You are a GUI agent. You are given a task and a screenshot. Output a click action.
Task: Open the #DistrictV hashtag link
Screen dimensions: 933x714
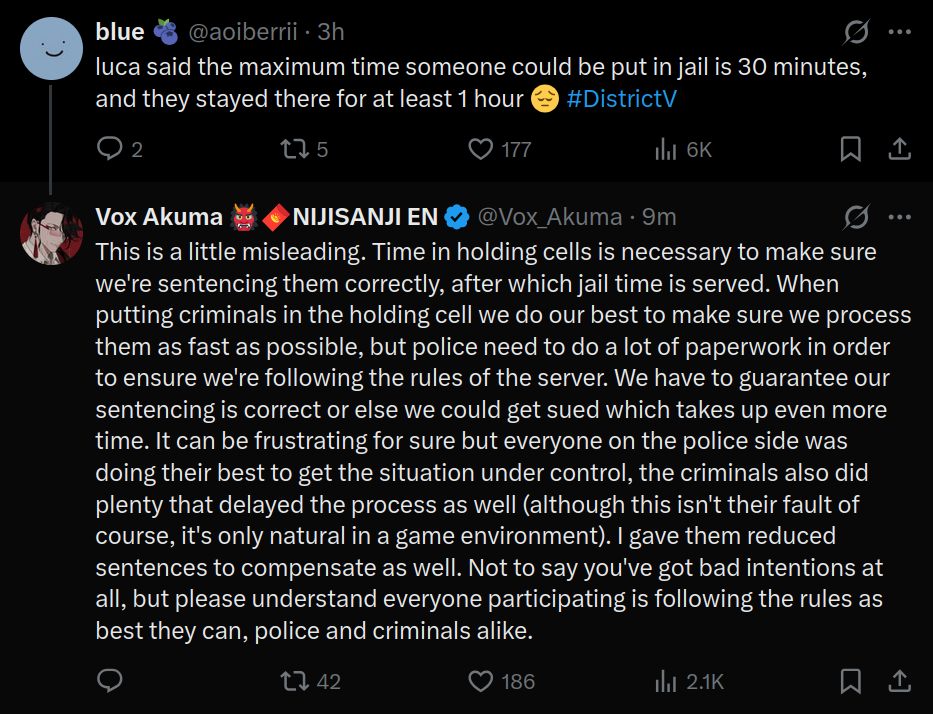click(622, 99)
